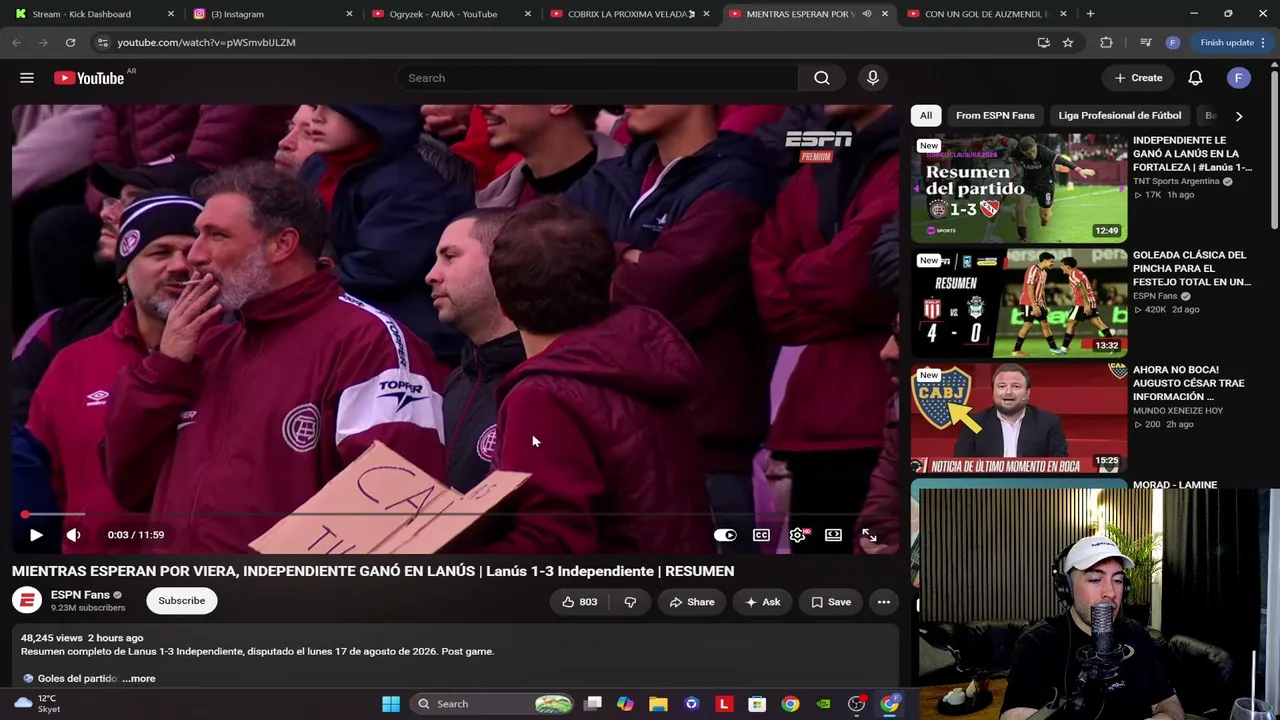The width and height of the screenshot is (1280, 720).
Task: Close the Instagram tab
Action: click(349, 14)
